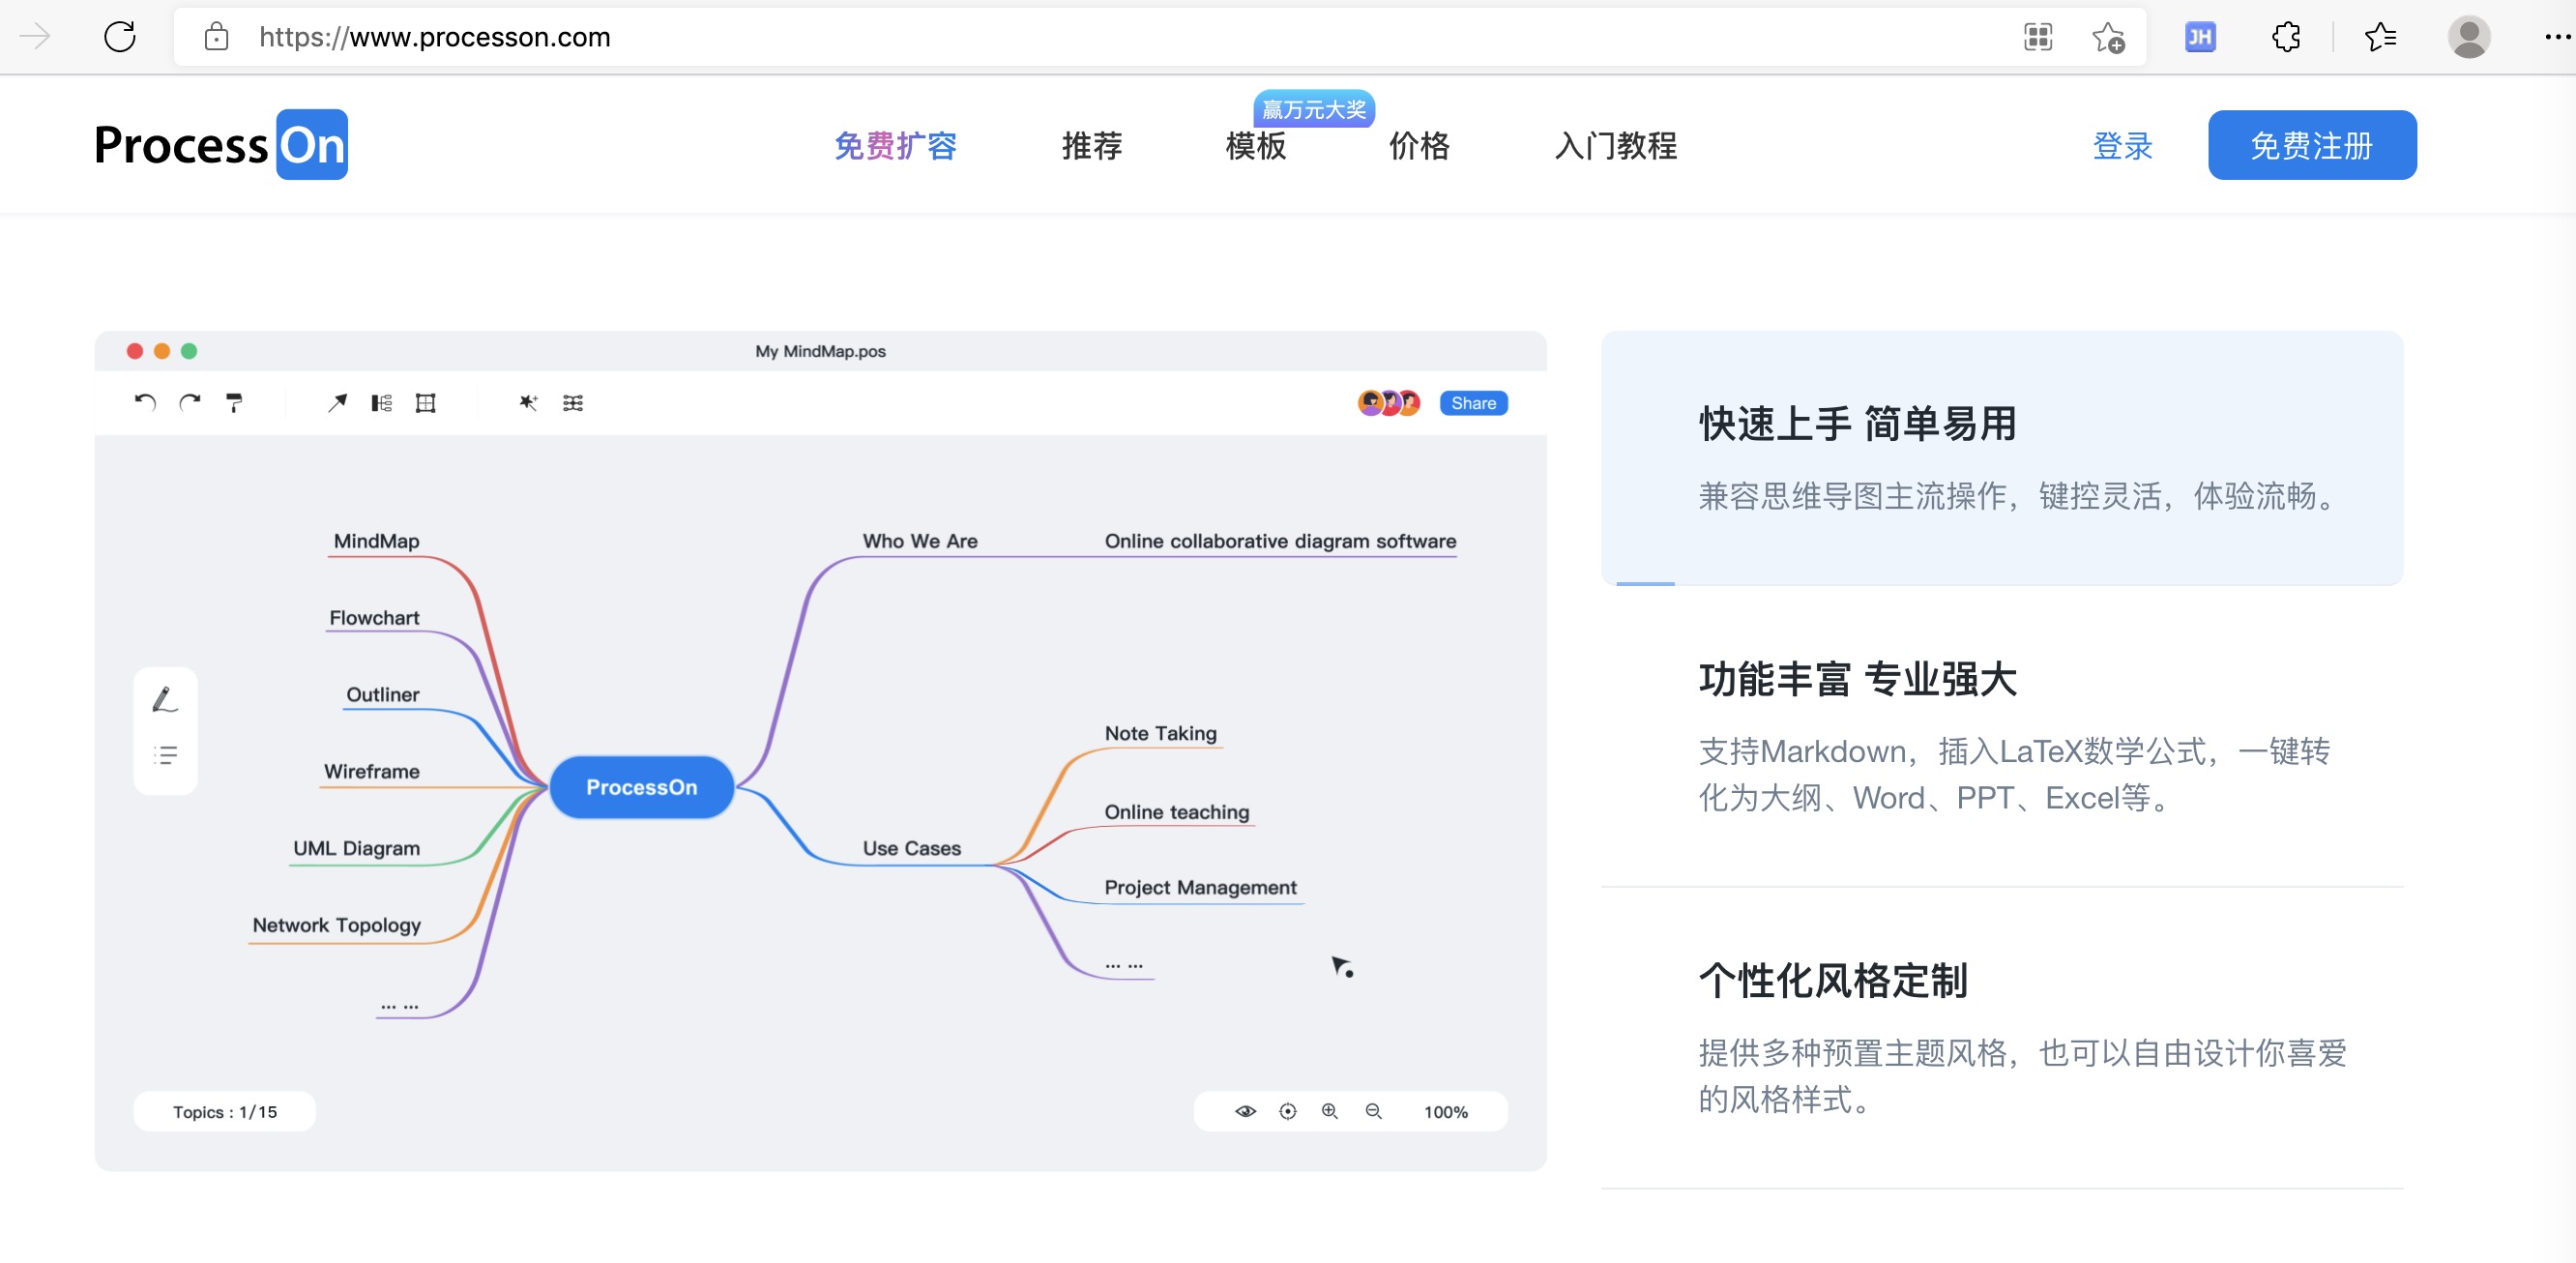
Task: Click the zoom out magnifier icon
Action: pyautogui.click(x=1373, y=1111)
